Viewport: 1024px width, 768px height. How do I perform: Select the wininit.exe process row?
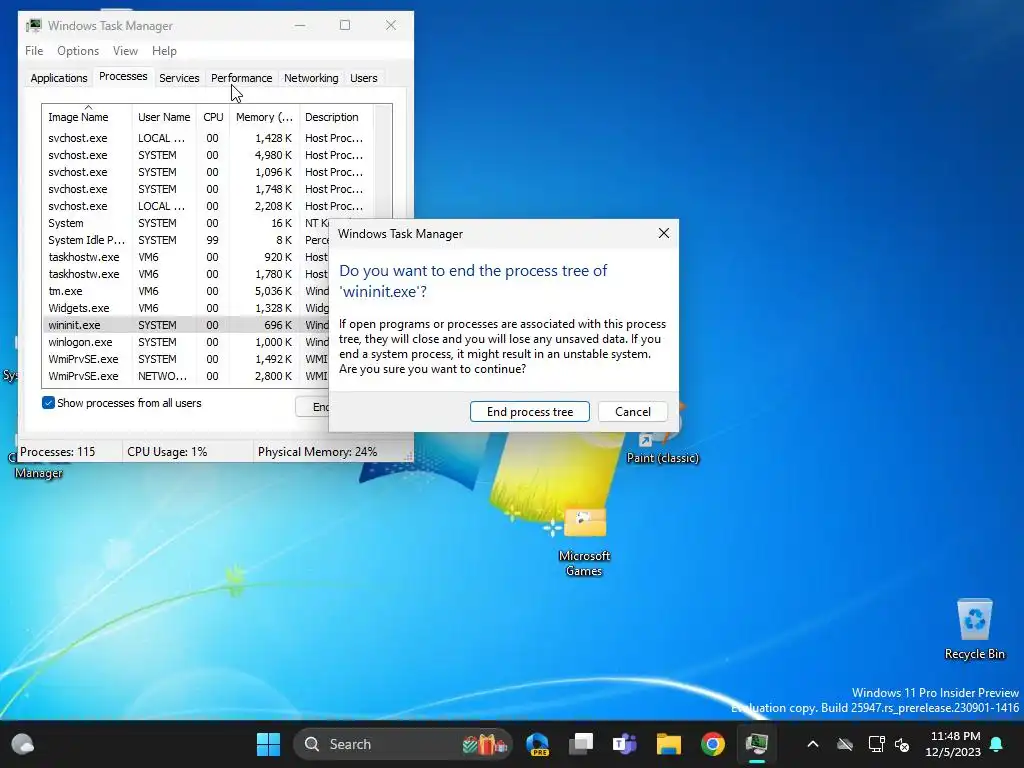185,325
